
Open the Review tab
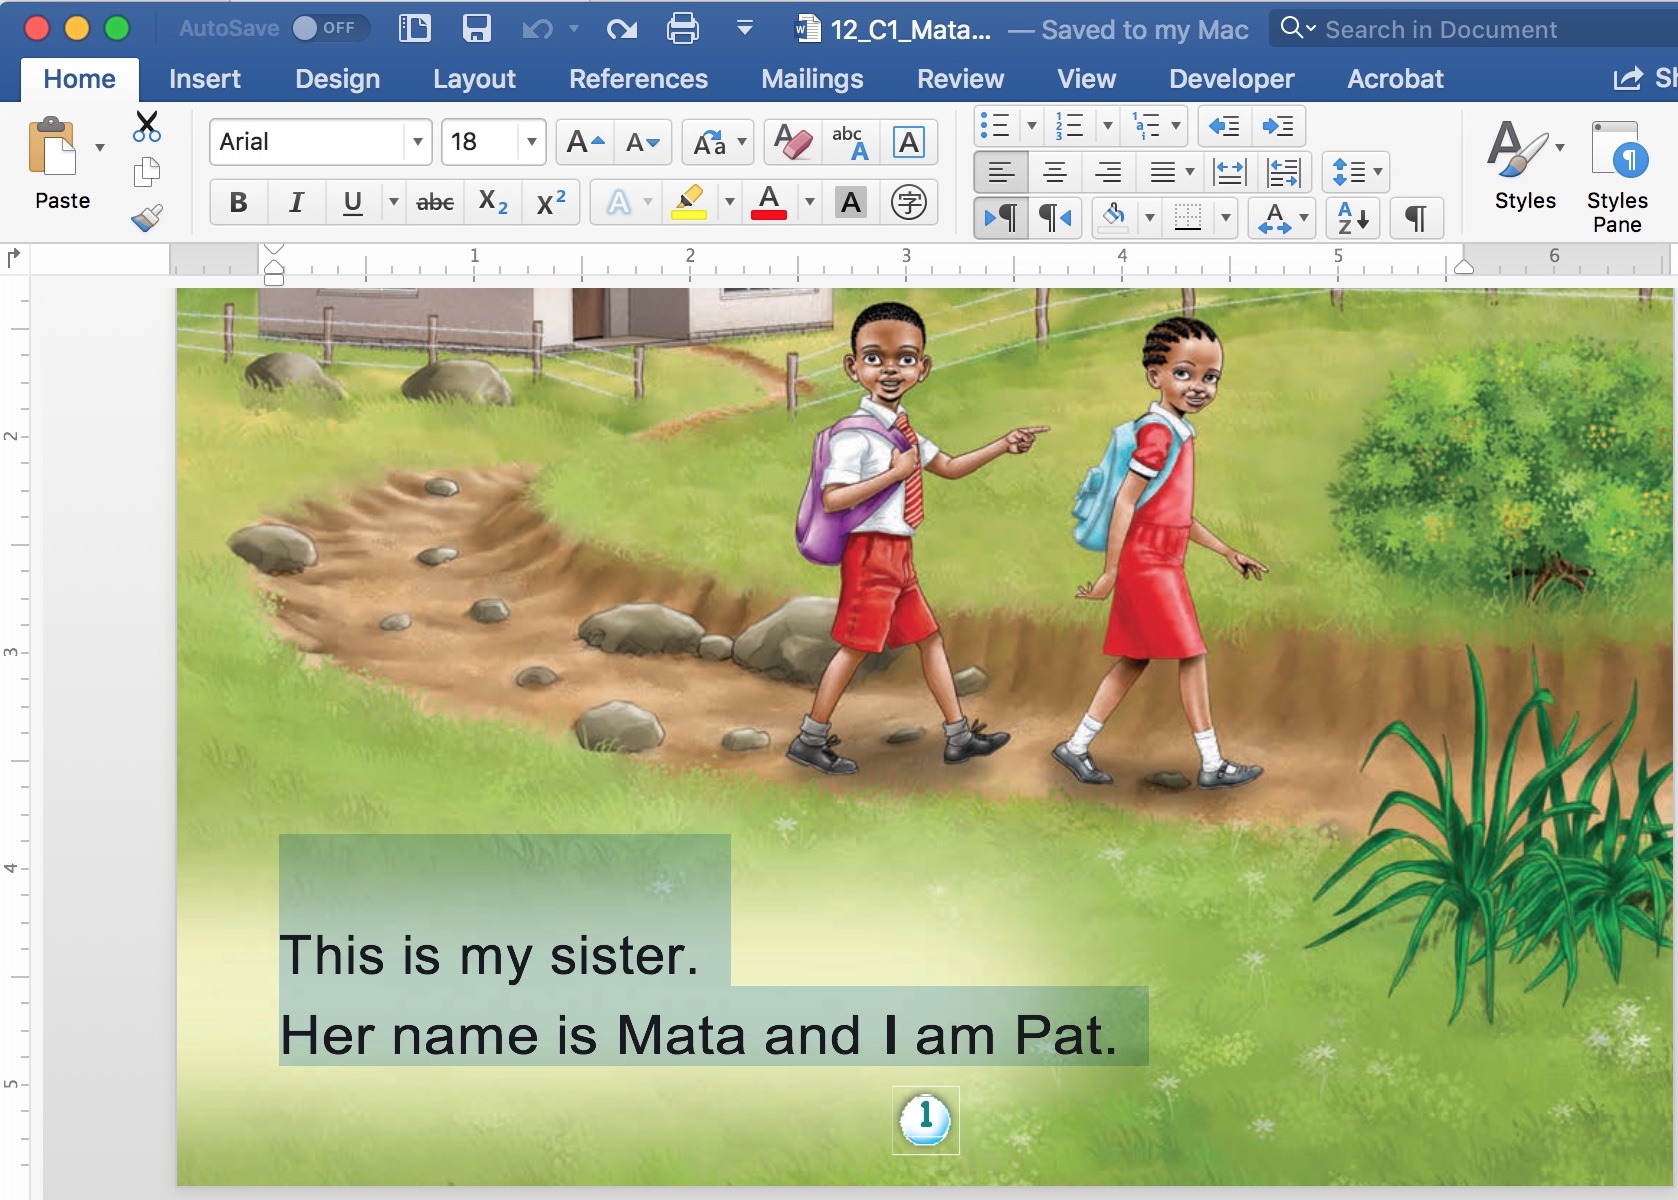point(960,79)
